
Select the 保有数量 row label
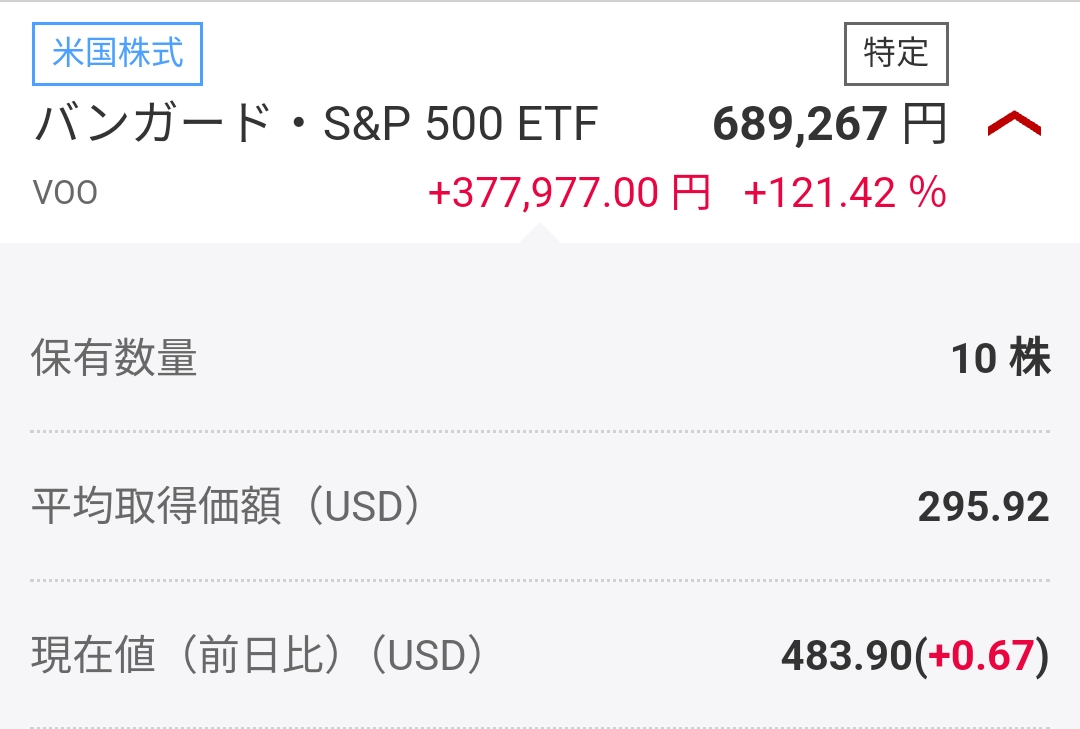point(114,358)
